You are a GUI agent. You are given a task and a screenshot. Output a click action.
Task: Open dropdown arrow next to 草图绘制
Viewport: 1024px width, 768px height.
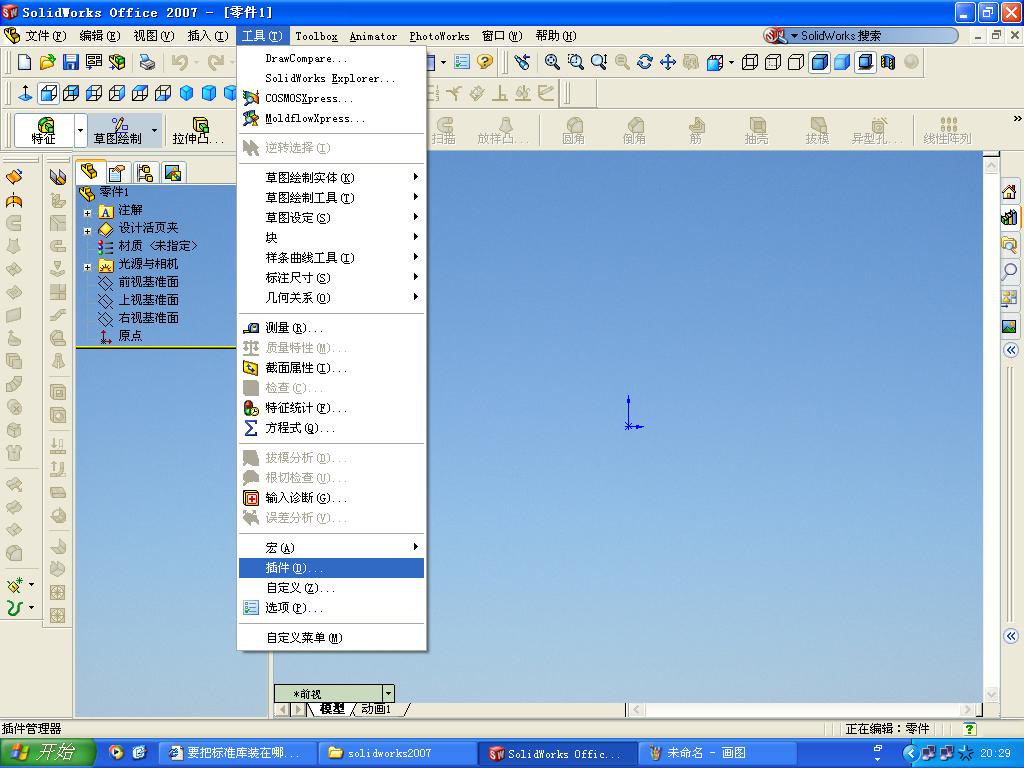(x=155, y=131)
